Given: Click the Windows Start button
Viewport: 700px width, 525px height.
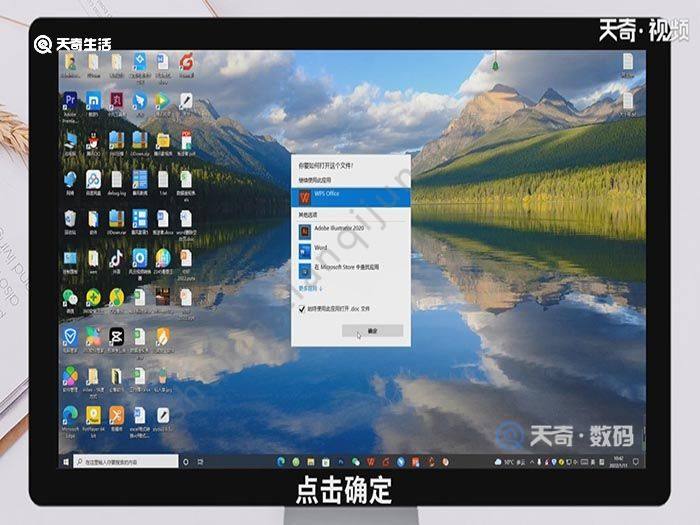Looking at the screenshot, I should [66, 462].
